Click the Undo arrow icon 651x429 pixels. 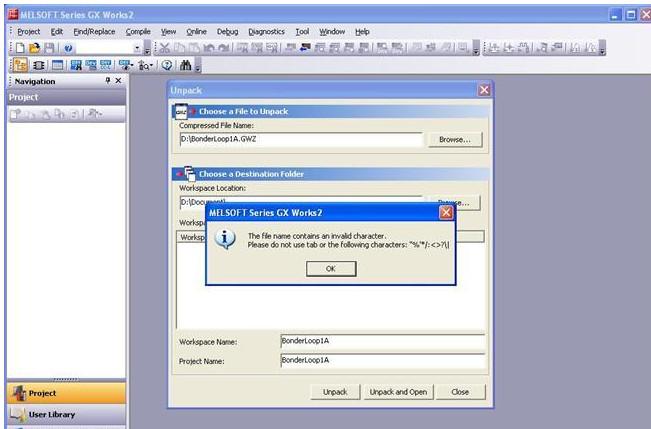[209, 48]
